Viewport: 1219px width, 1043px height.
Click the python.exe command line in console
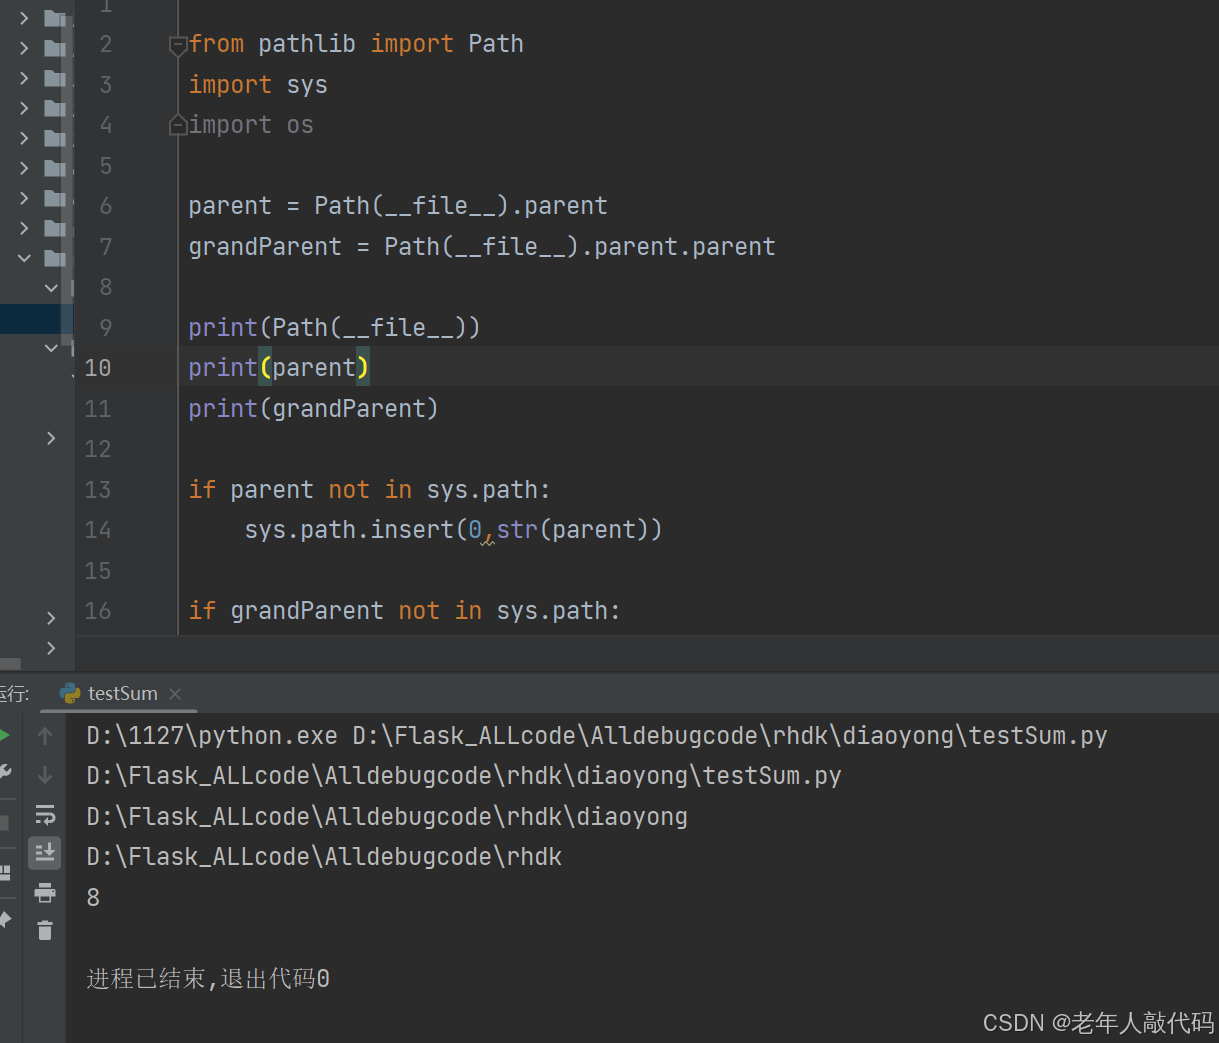(x=597, y=736)
